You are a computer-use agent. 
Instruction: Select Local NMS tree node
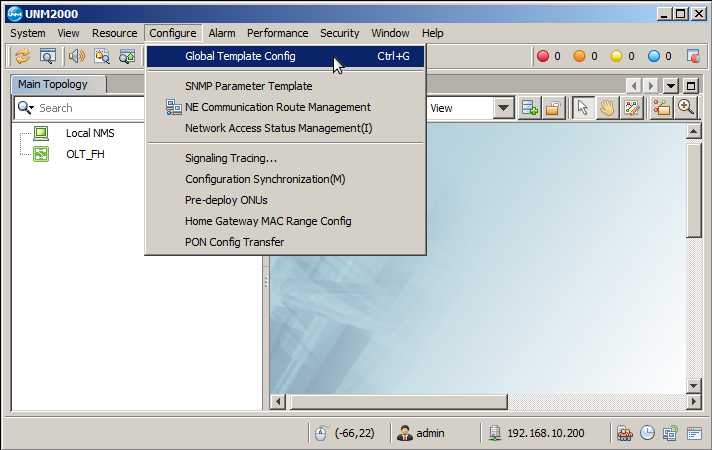pos(90,133)
